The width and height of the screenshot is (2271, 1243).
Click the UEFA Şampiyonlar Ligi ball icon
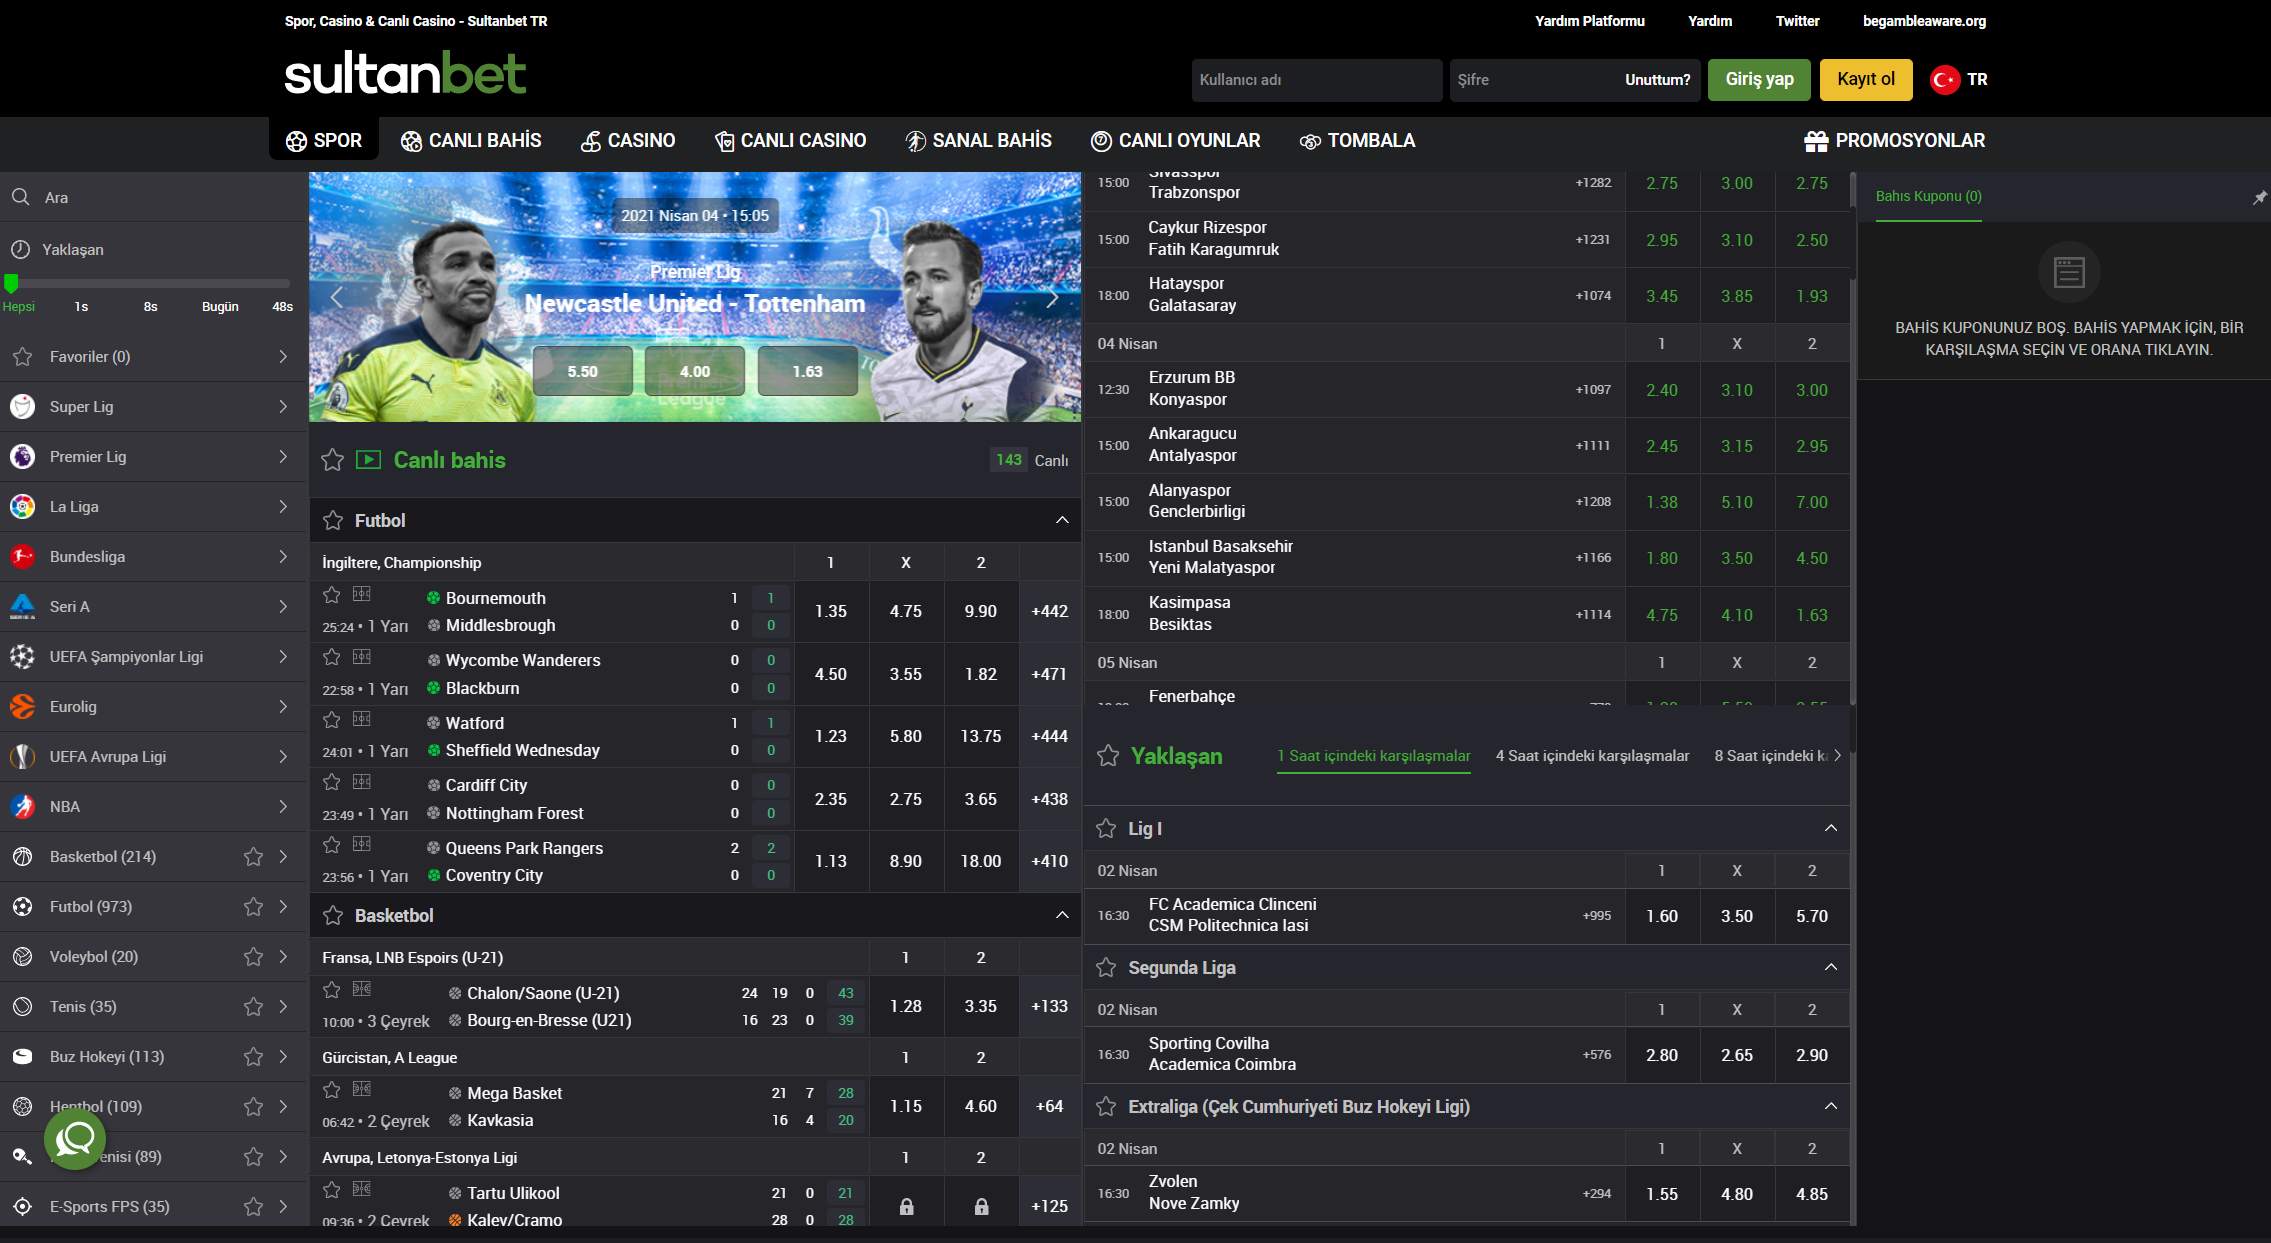pyautogui.click(x=22, y=656)
